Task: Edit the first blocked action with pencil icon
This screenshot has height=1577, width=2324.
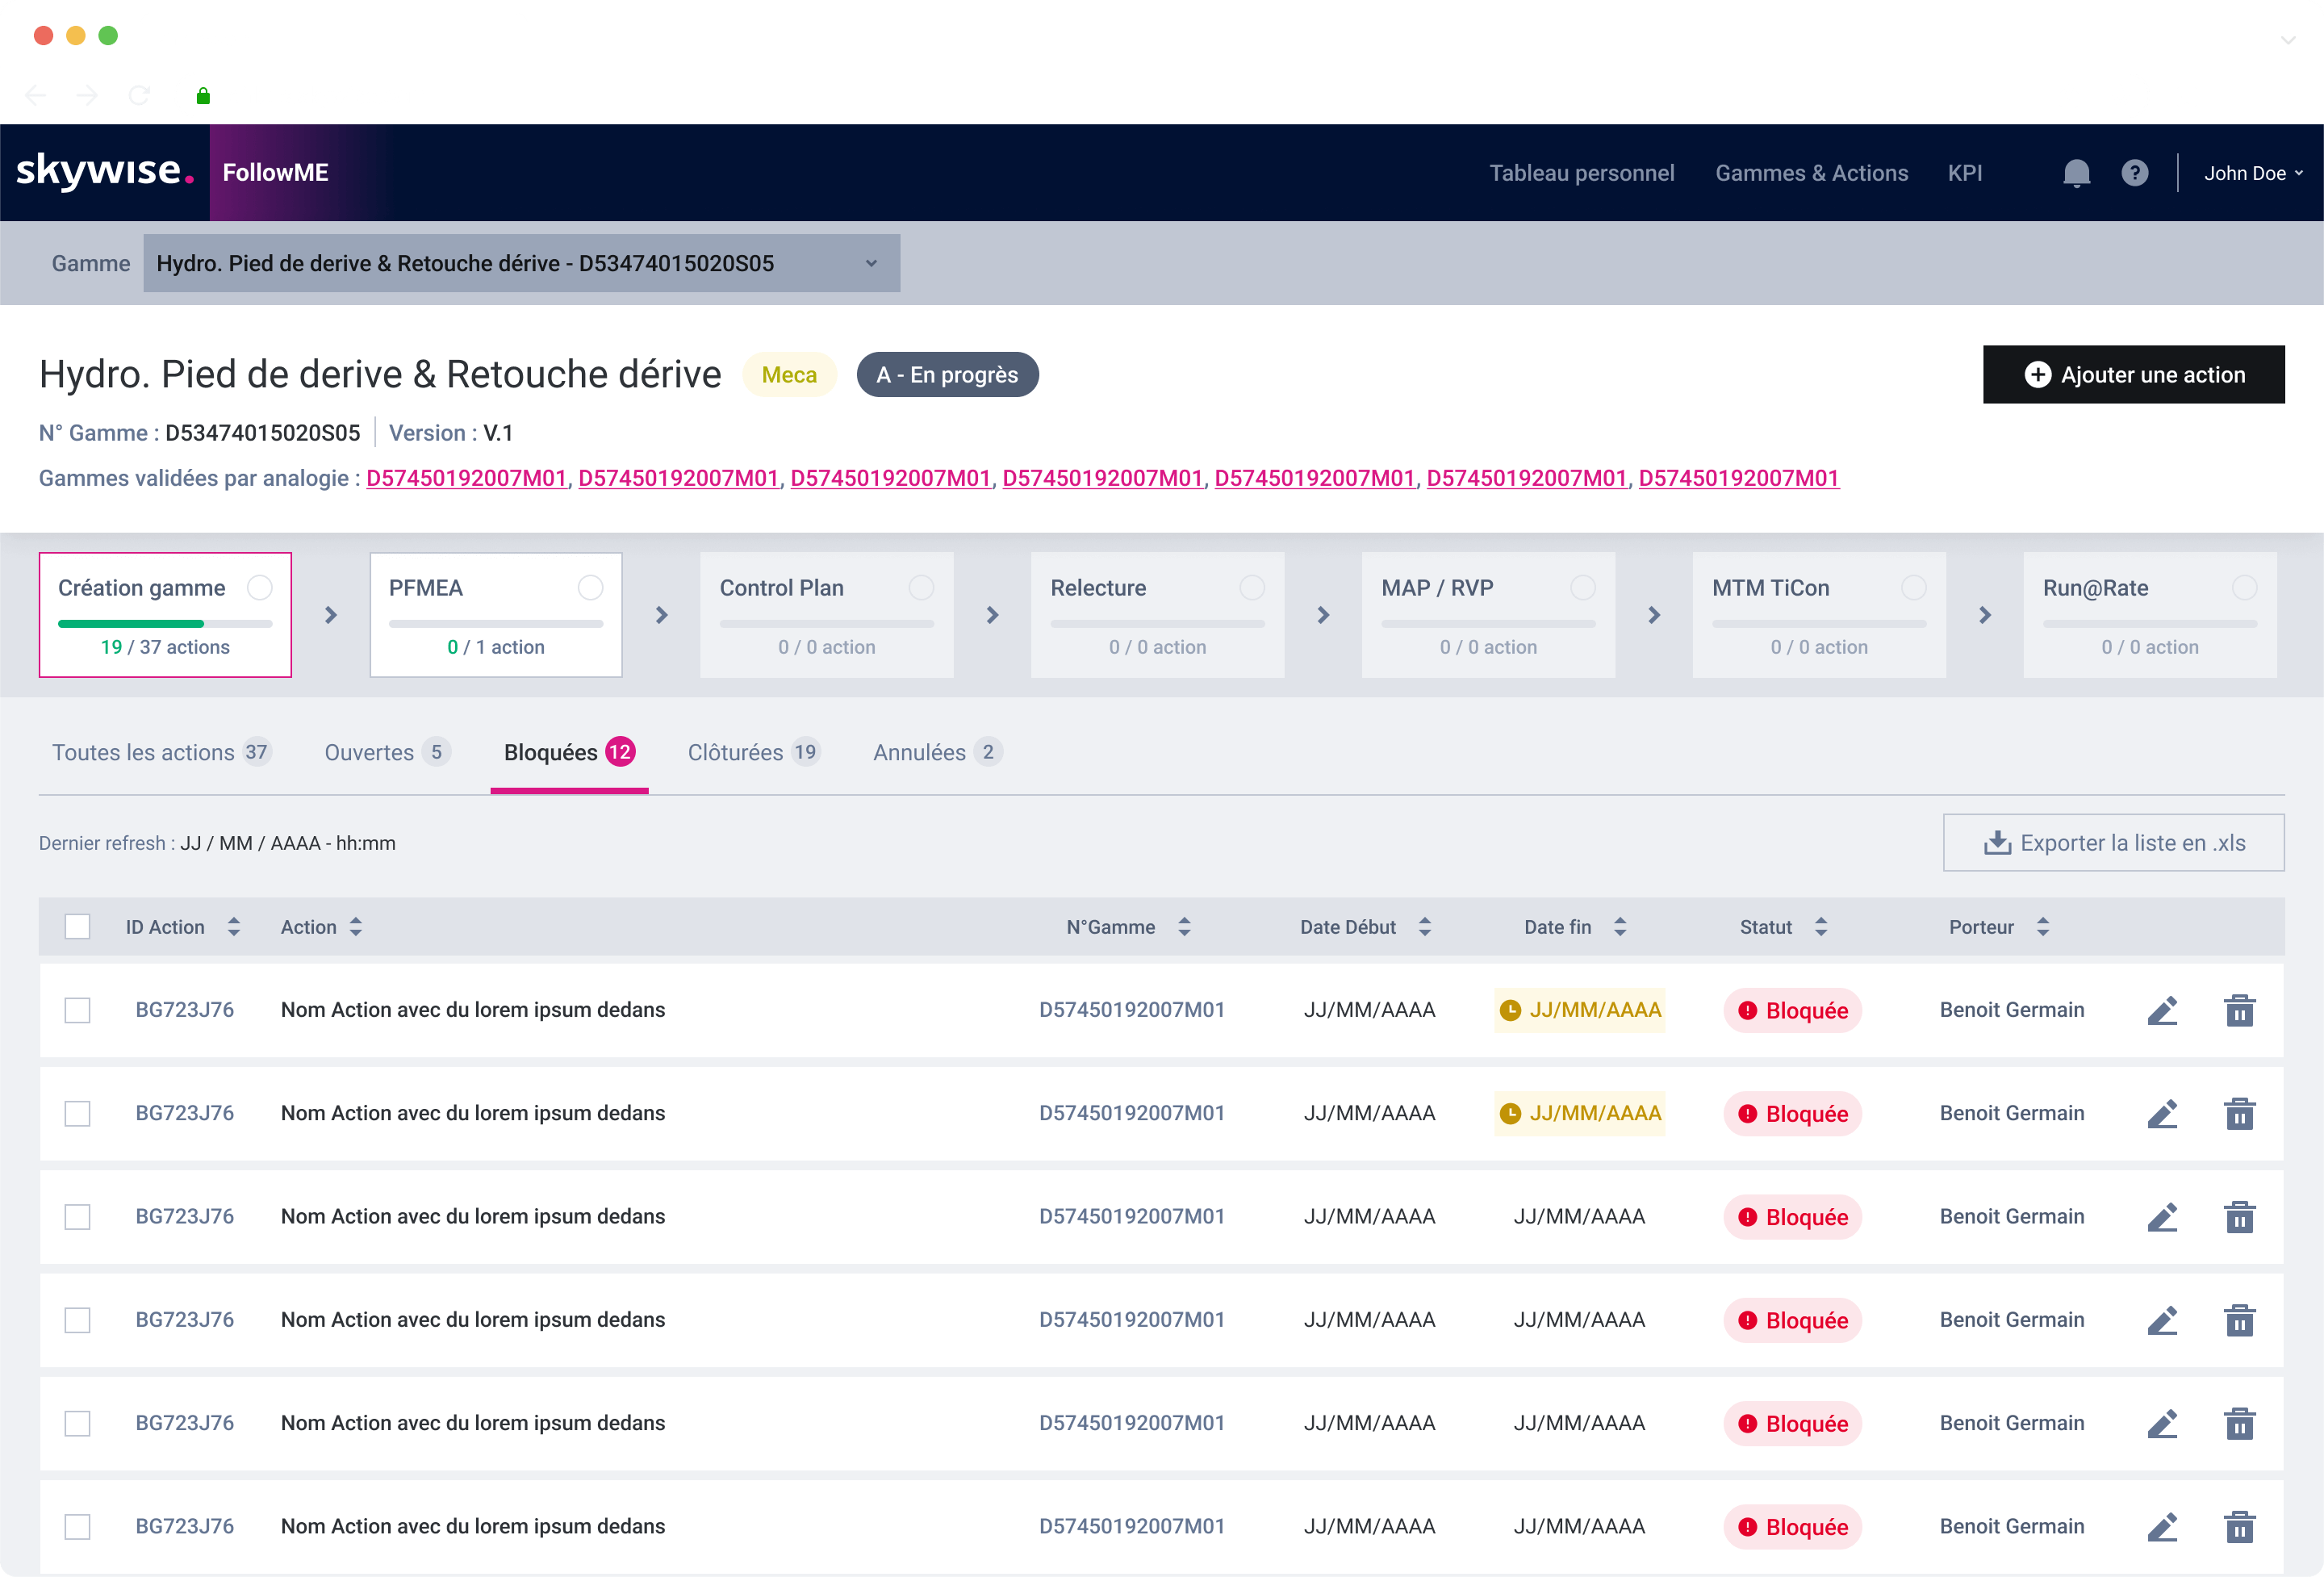Action: [x=2163, y=1010]
